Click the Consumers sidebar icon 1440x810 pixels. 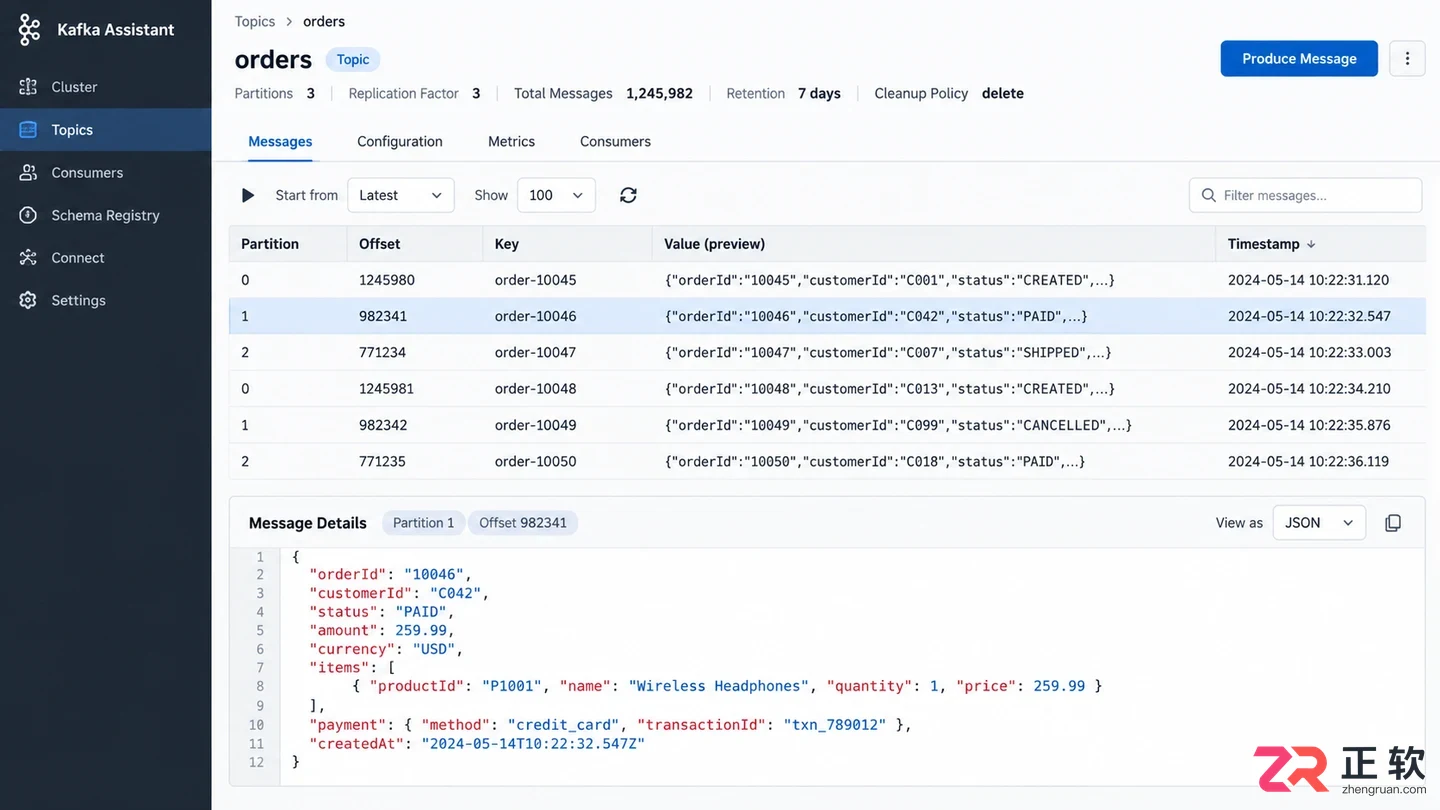coord(28,173)
